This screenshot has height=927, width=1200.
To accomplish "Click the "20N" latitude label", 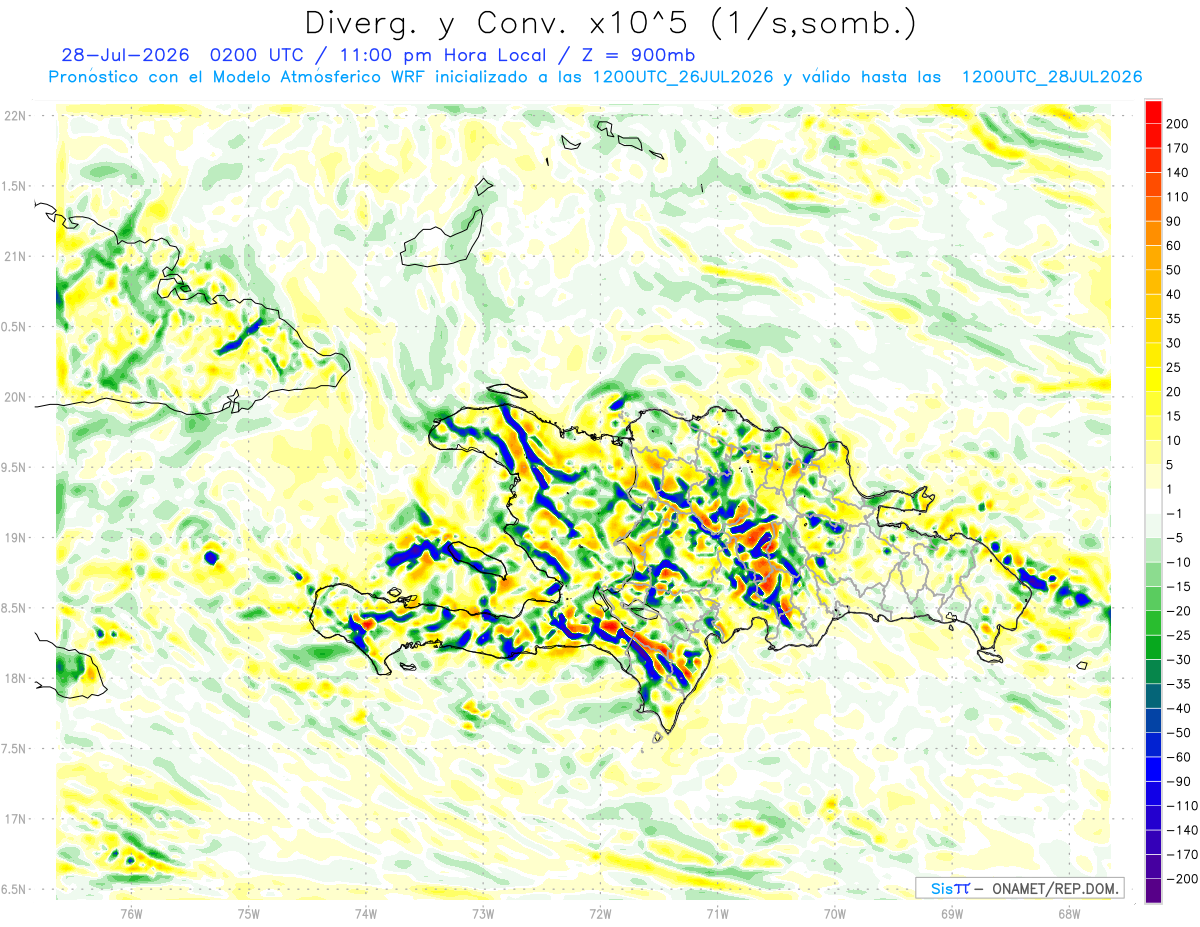I will tap(16, 397).
